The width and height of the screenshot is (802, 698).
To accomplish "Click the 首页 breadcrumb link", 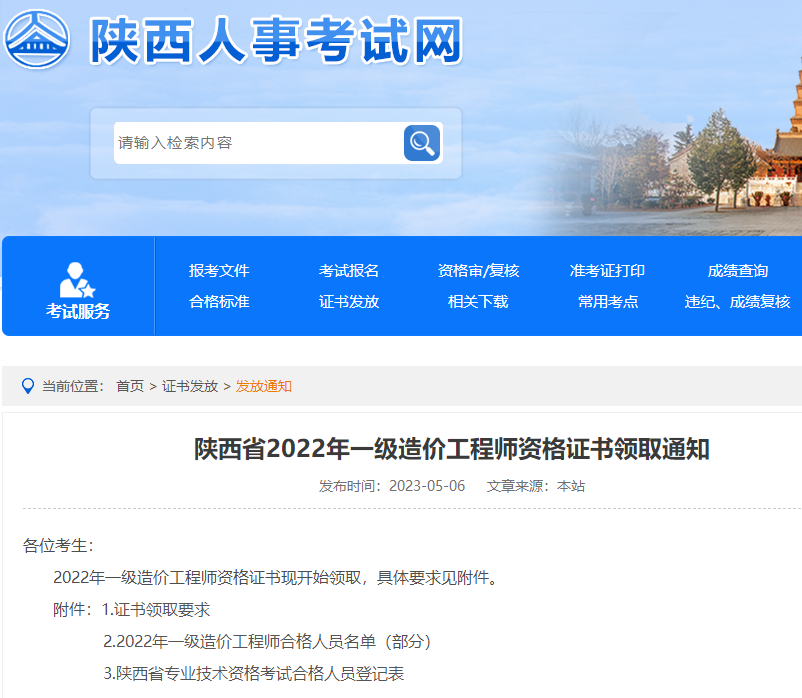I will click(130, 386).
